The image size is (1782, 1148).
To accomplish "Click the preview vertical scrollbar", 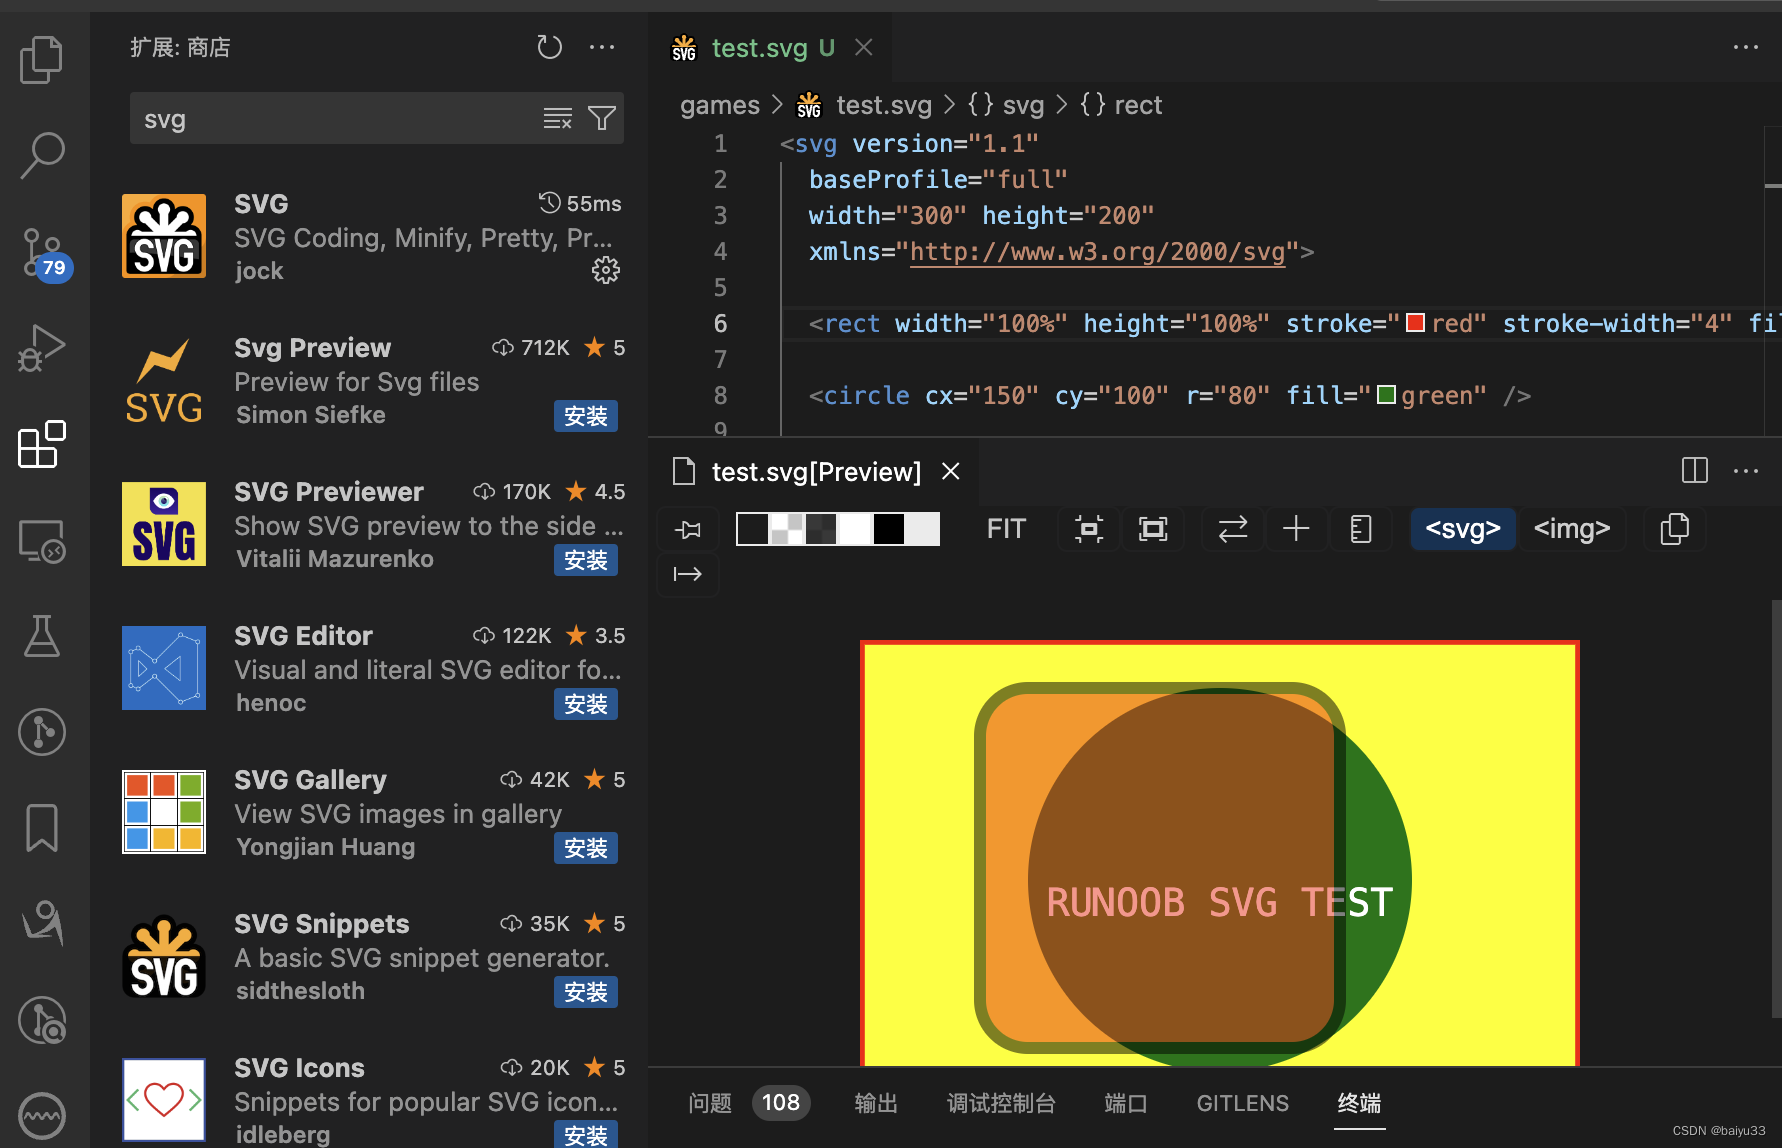I will point(1776,808).
